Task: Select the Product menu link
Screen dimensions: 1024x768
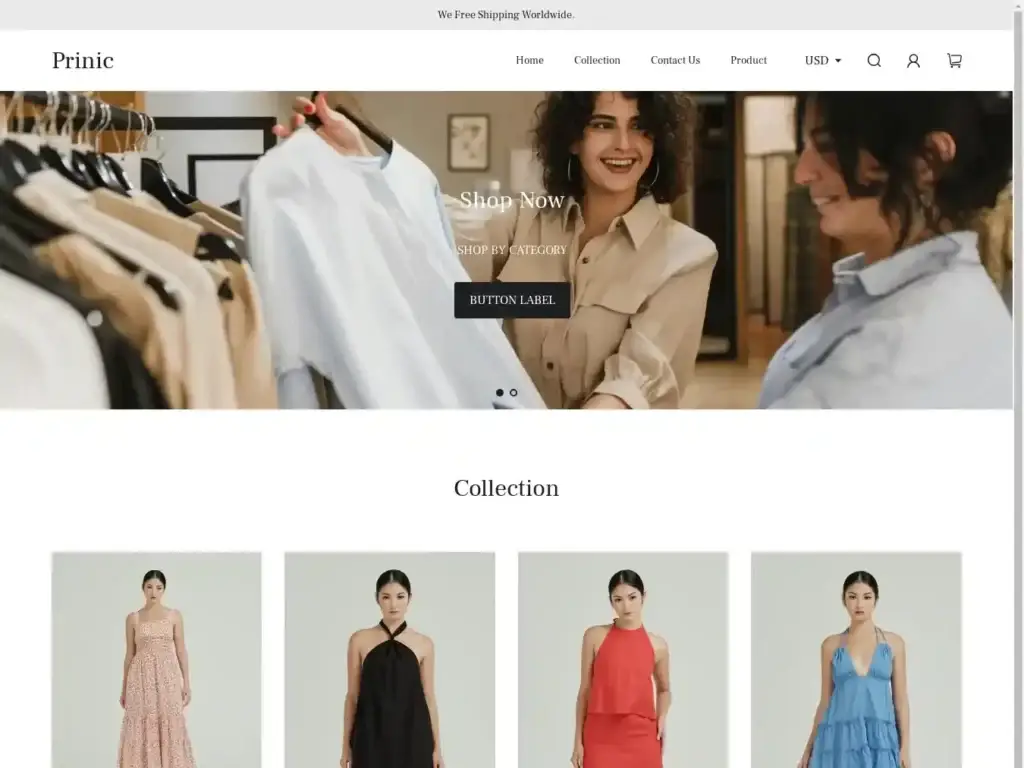Action: [748, 61]
